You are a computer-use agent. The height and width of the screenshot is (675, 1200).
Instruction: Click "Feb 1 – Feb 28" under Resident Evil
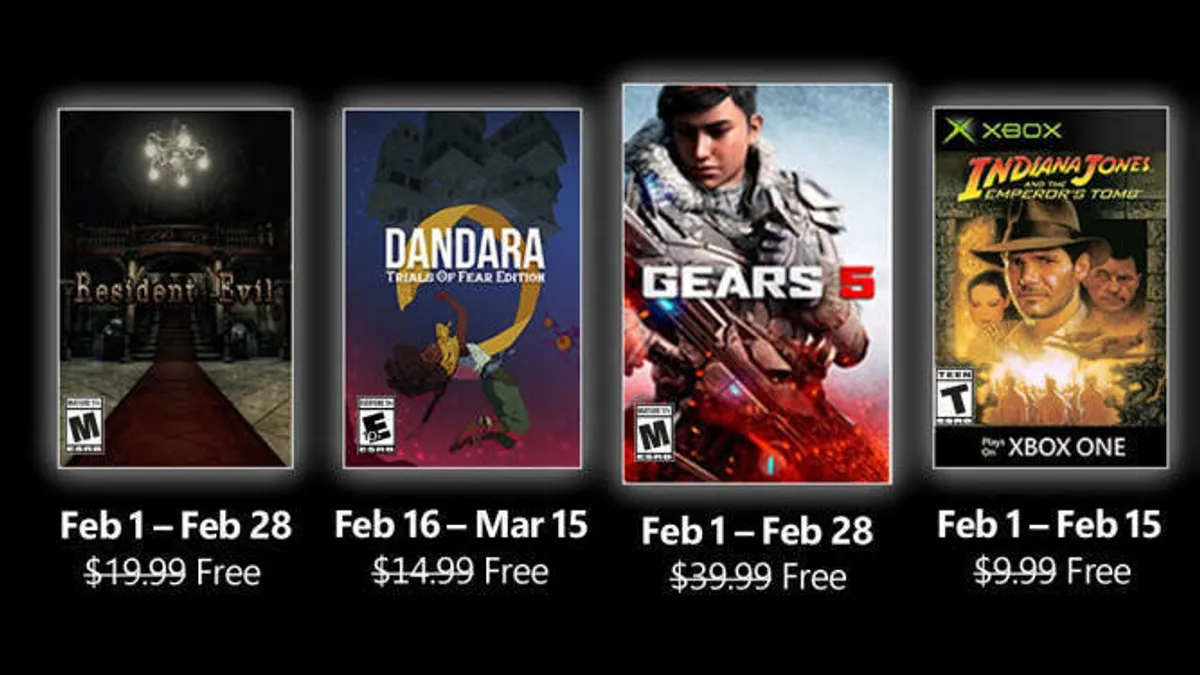point(176,525)
